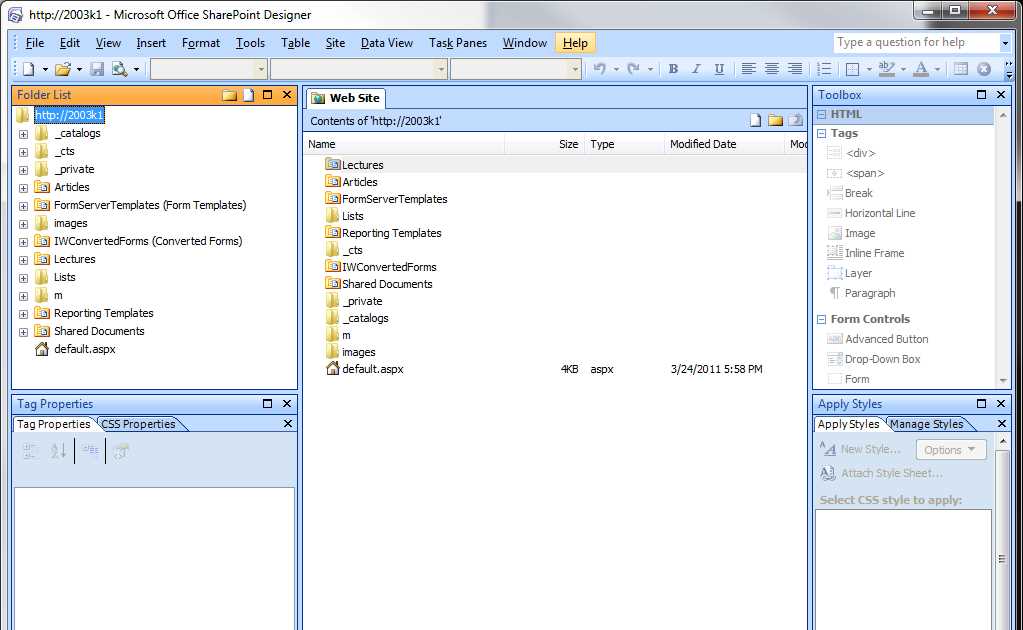Viewport: 1023px width, 630px height.
Task: Click the Underline icon on the toolbar
Action: pyautogui.click(x=718, y=68)
